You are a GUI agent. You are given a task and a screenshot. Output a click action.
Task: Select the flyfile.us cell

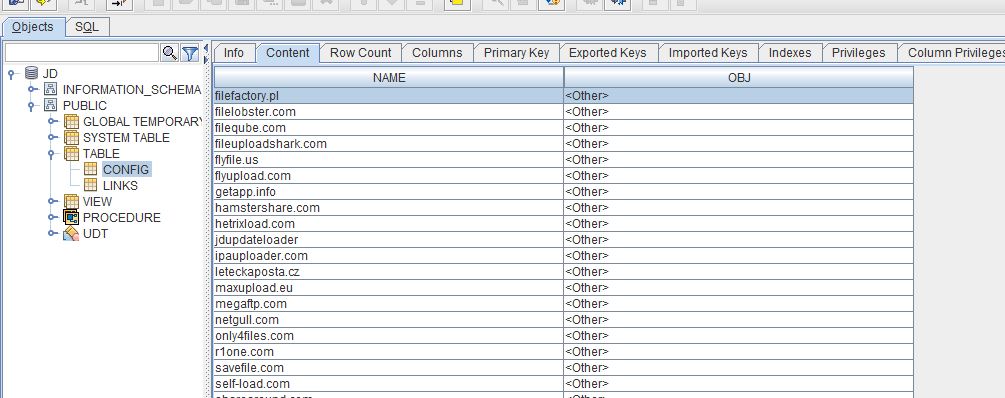pos(389,160)
